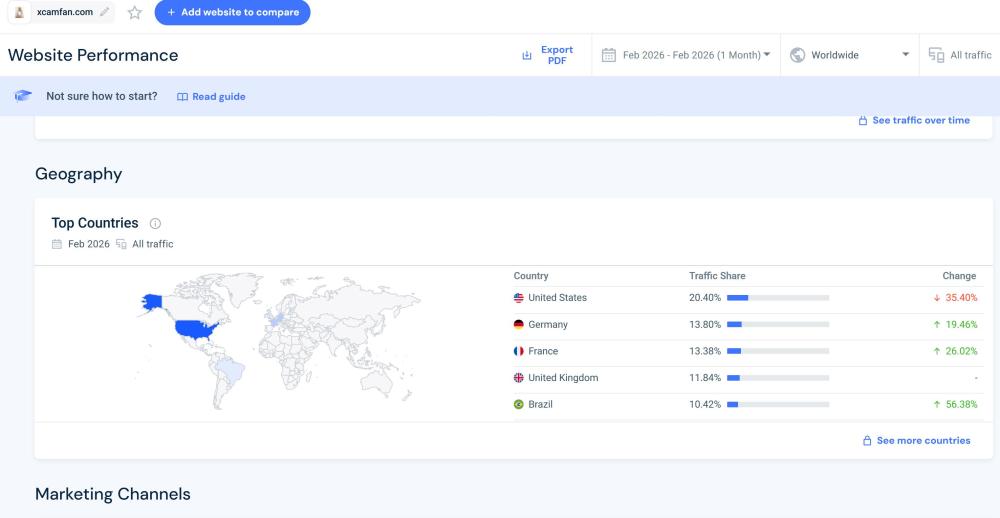Screen dimensions: 1000x518
Task: Click the Export PDF download icon
Action: point(527,56)
